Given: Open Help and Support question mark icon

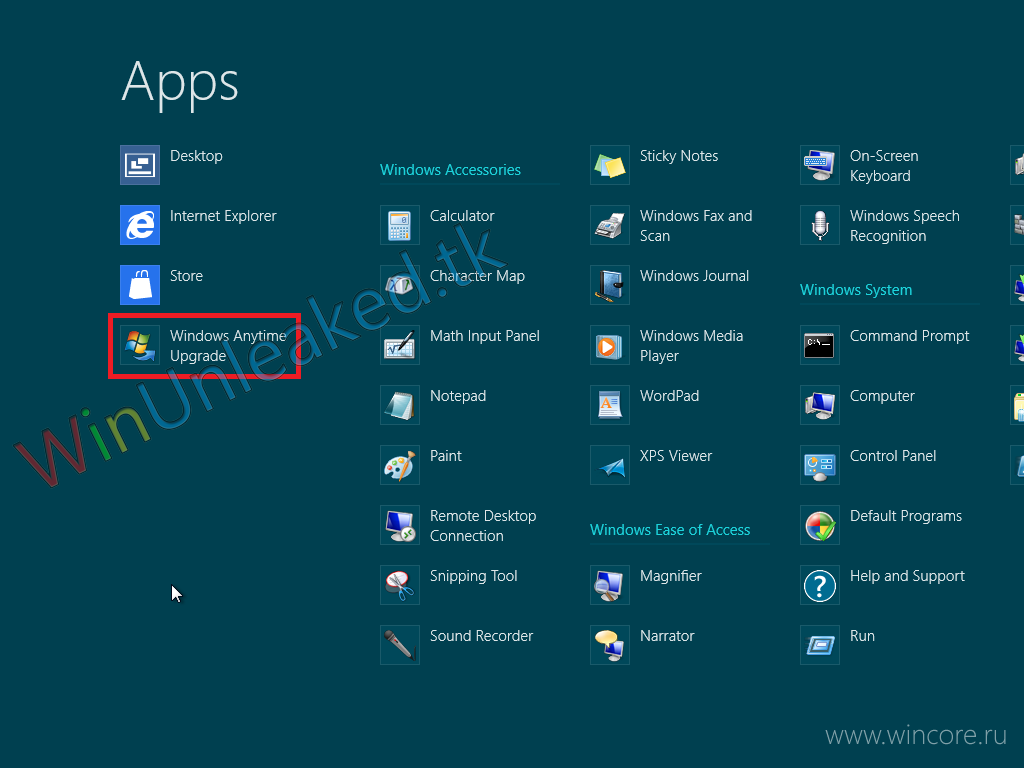Looking at the screenshot, I should (x=820, y=585).
